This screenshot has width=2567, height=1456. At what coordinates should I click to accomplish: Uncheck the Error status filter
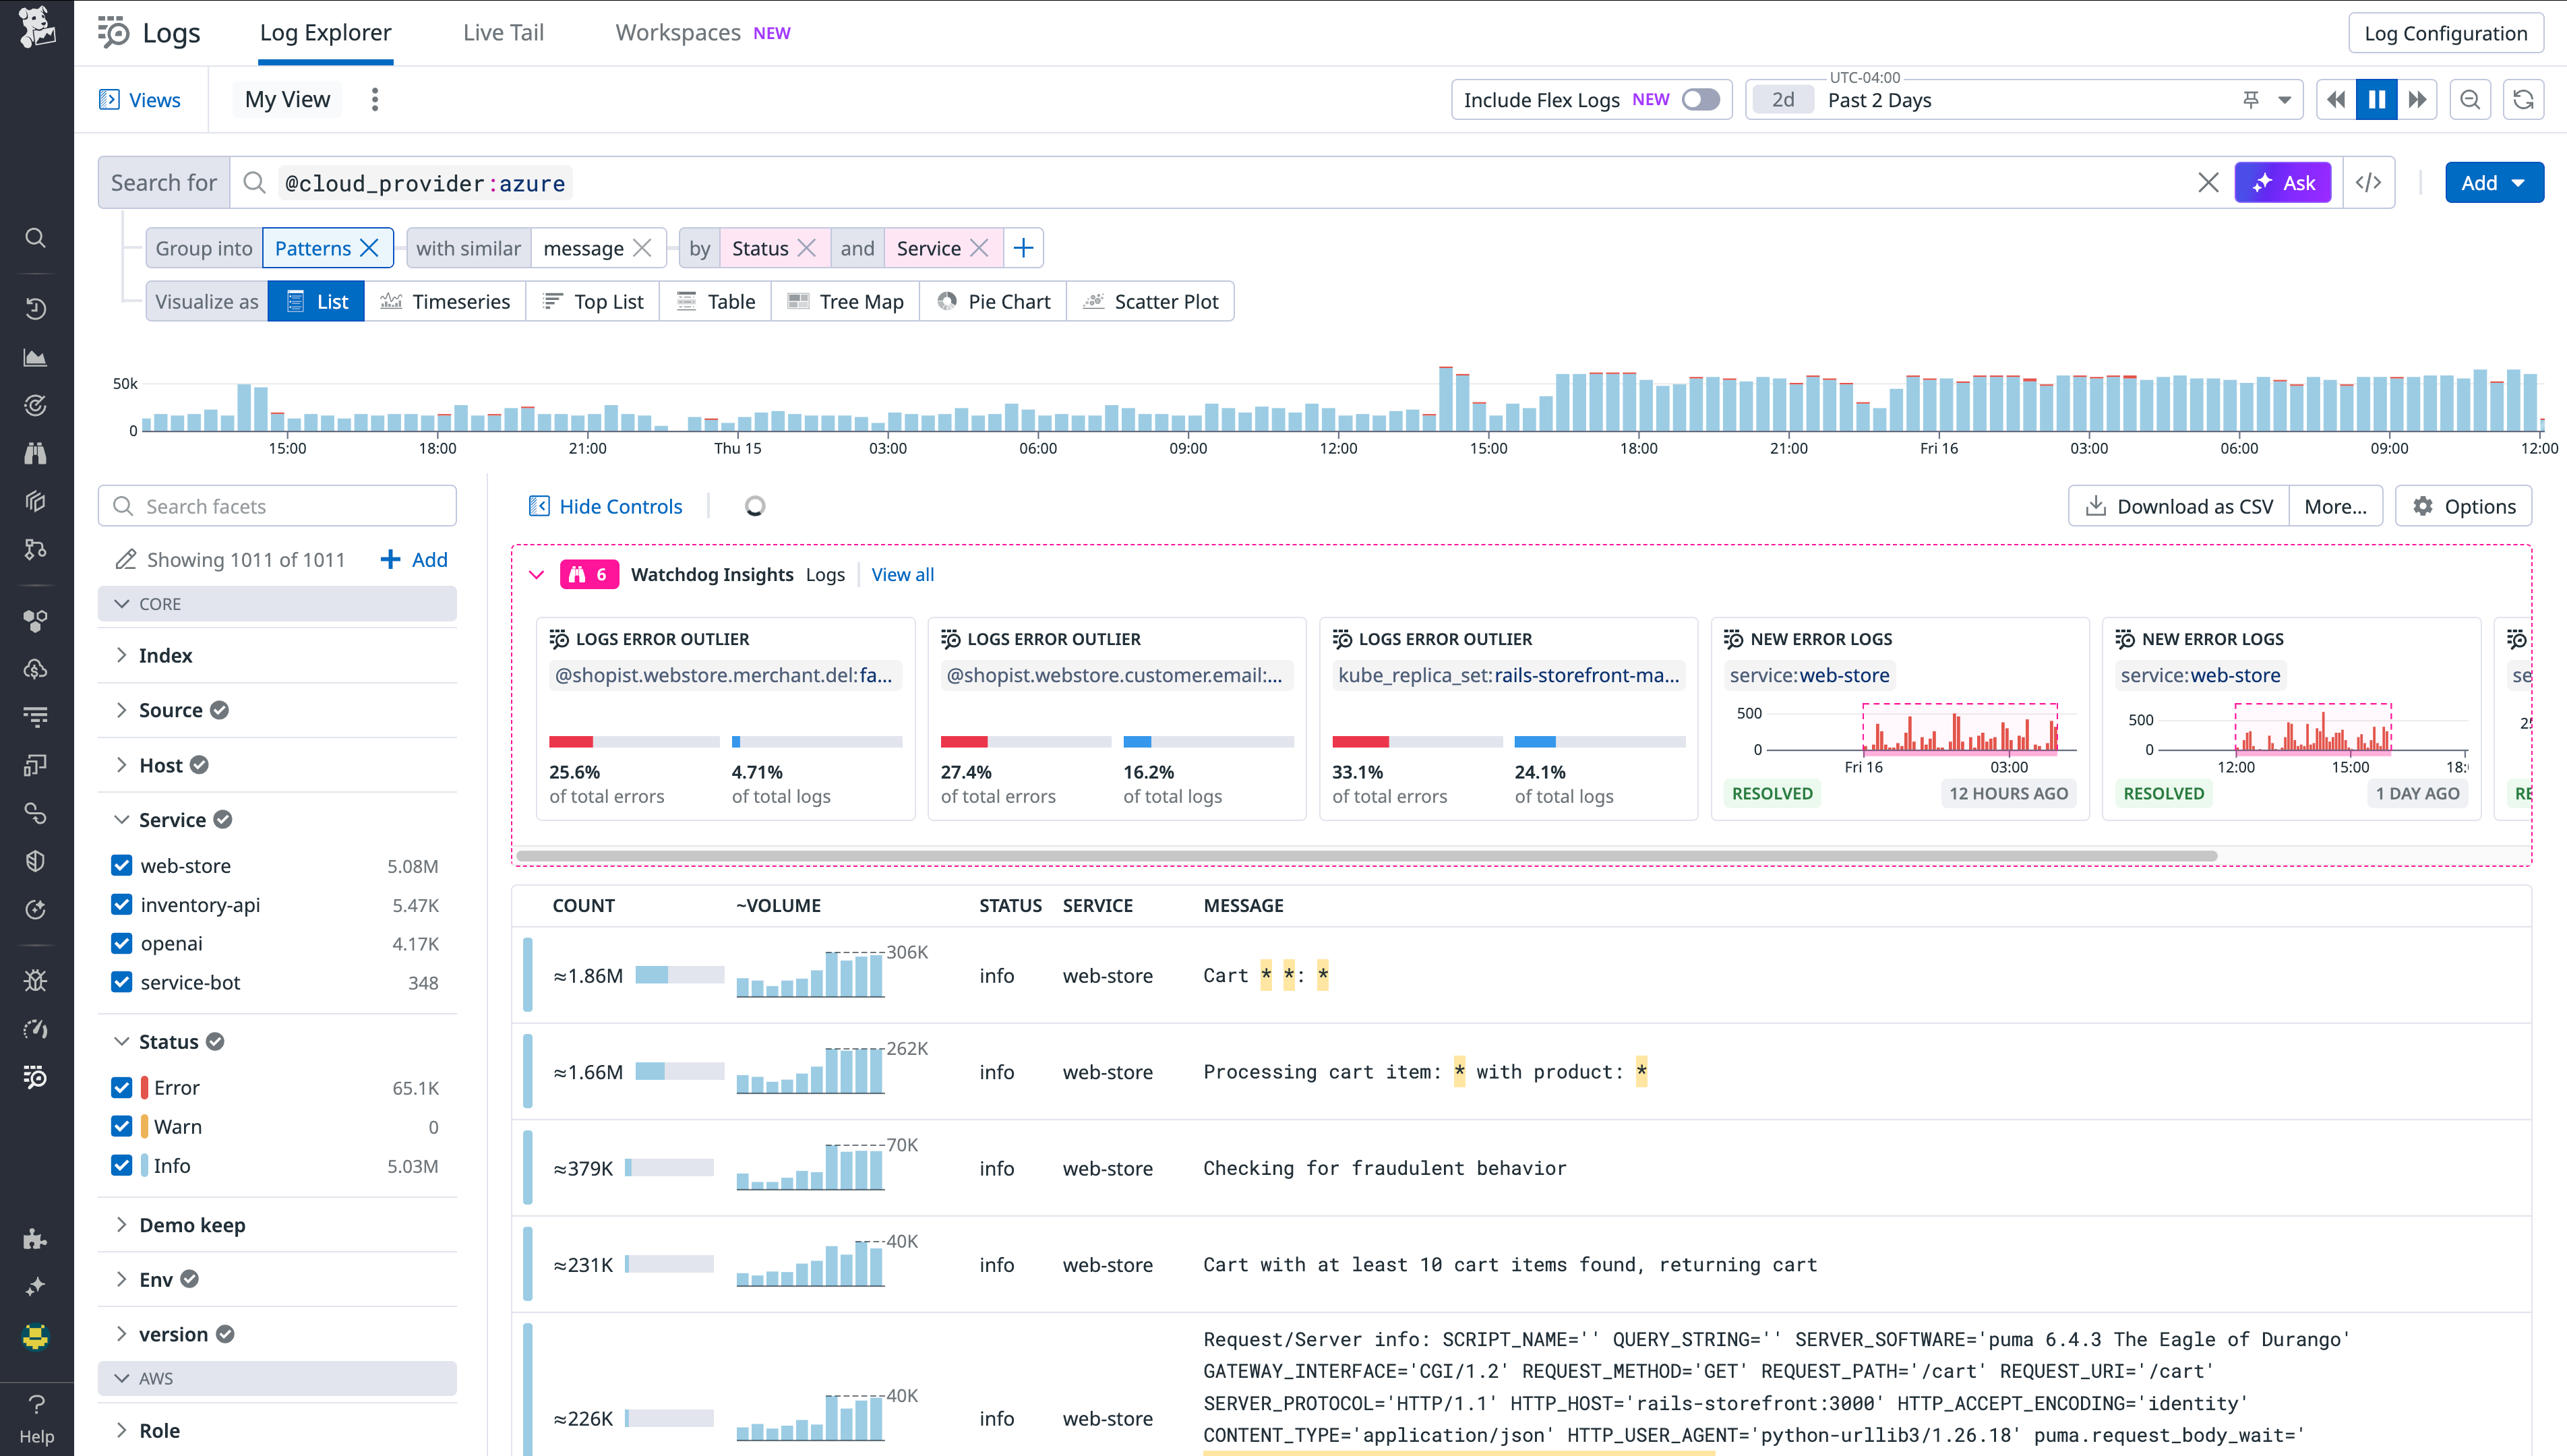tap(121, 1087)
